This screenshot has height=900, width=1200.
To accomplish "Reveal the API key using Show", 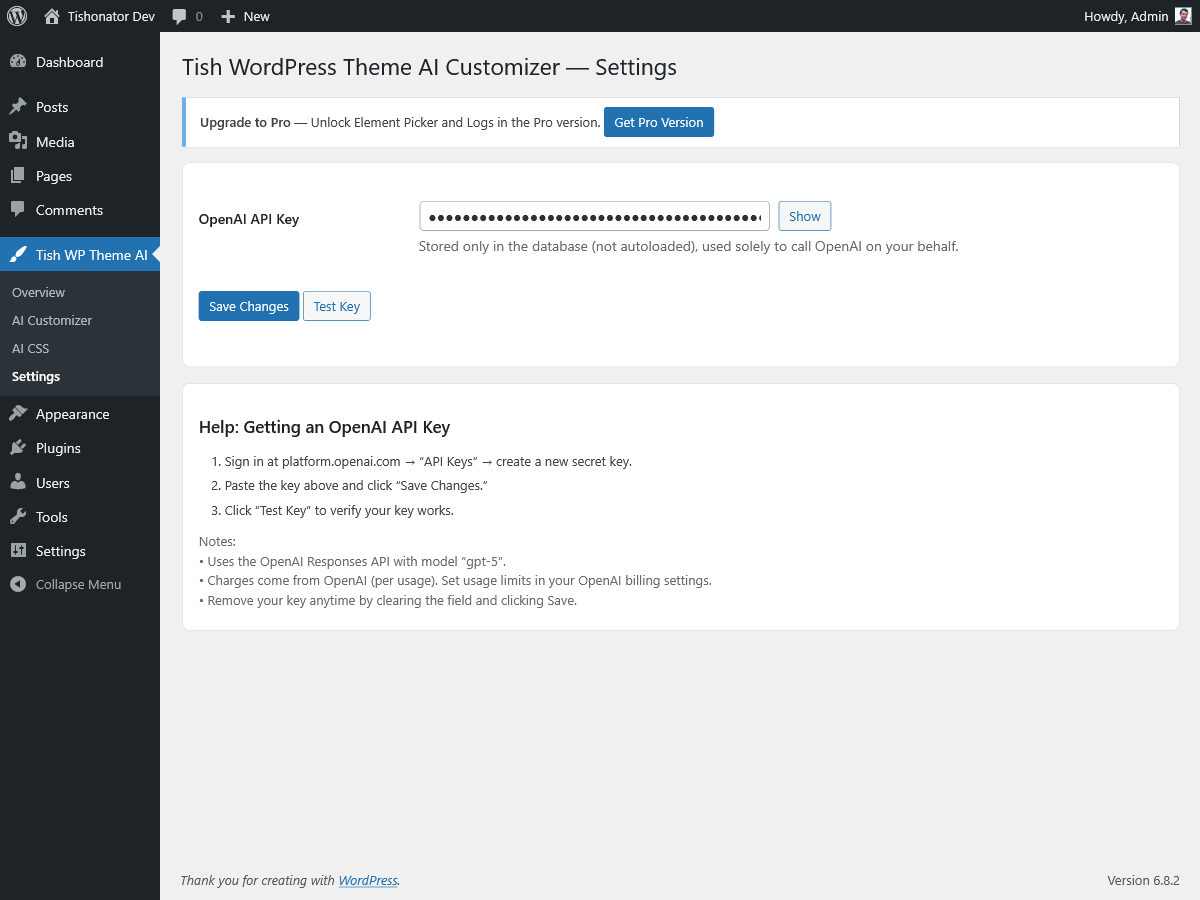I will pos(804,216).
